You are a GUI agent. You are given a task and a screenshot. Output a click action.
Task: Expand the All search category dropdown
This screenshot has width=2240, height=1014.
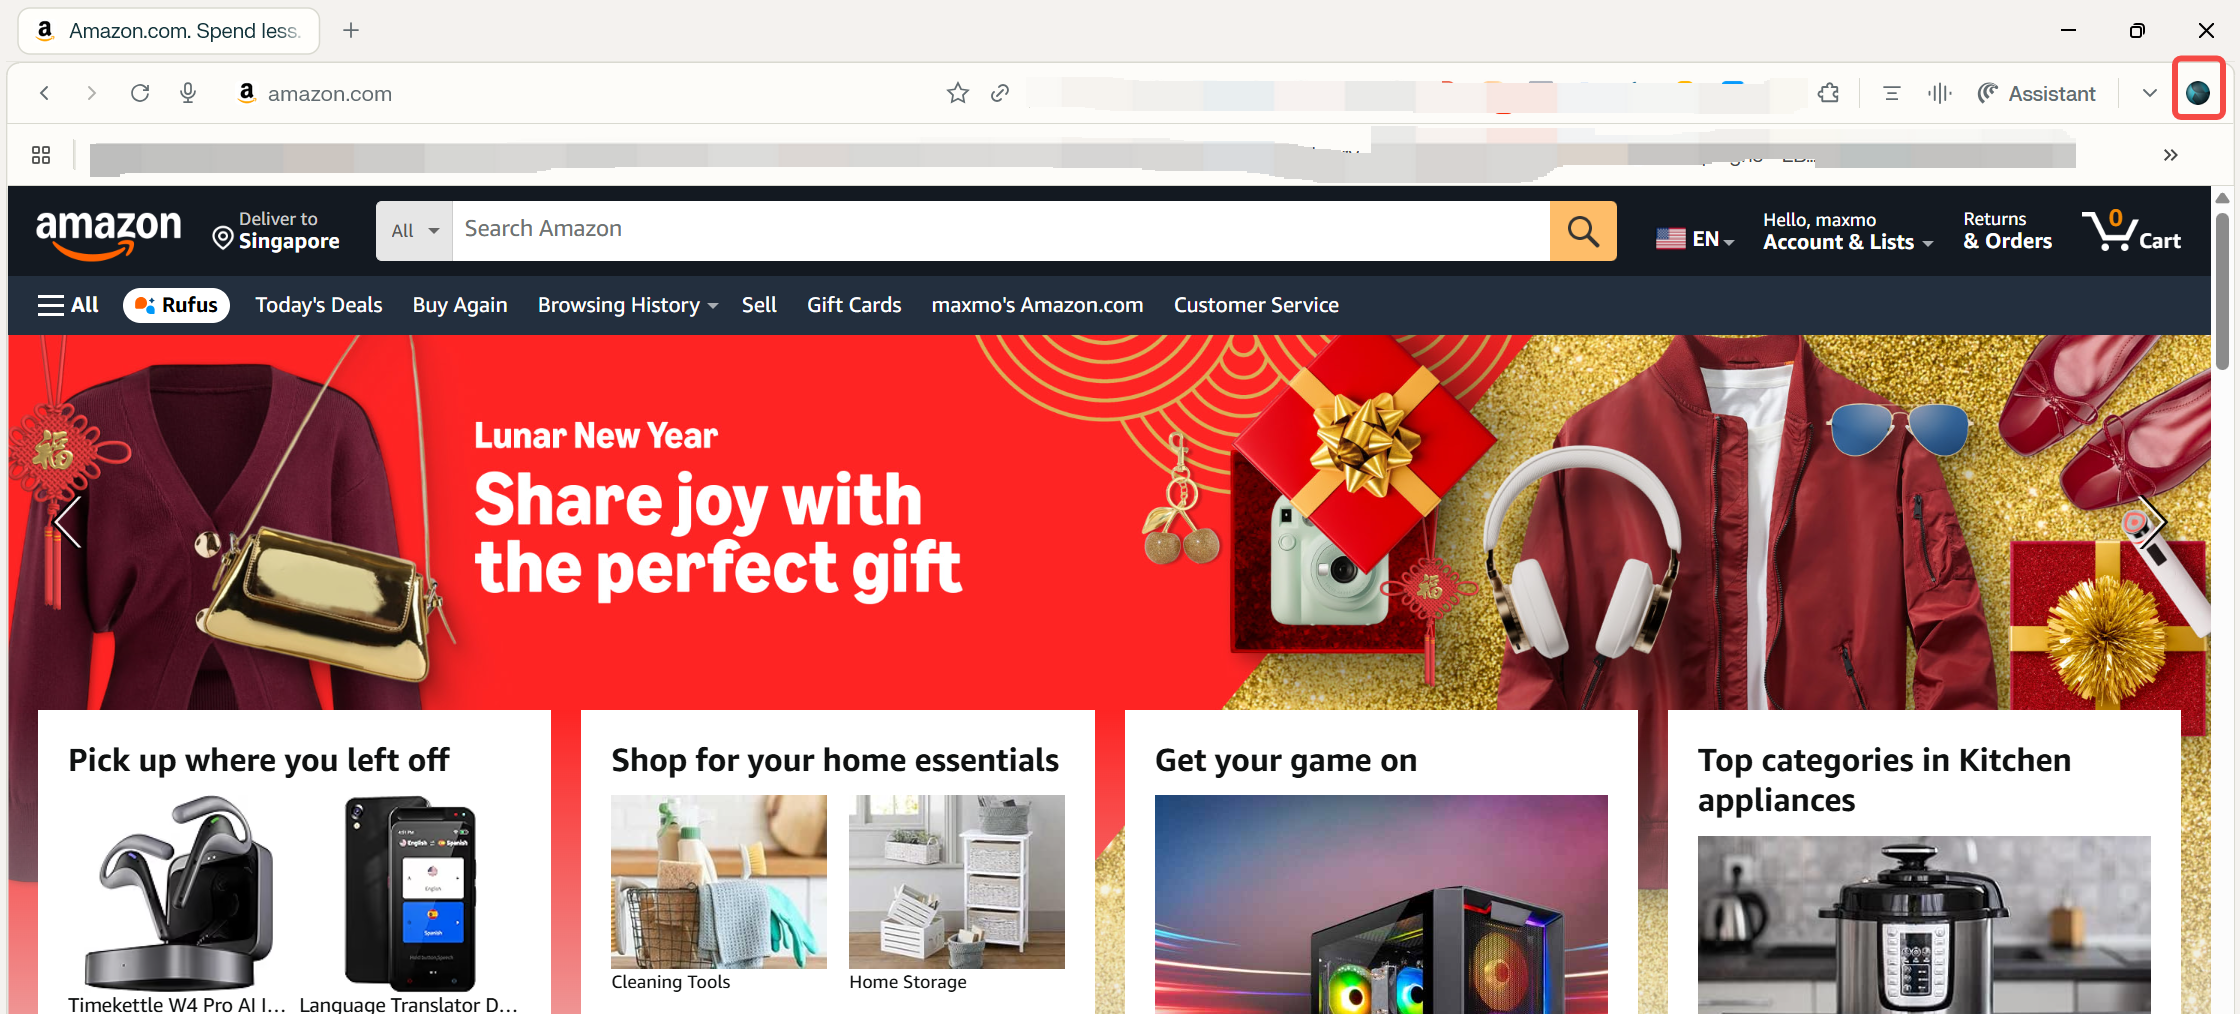(x=415, y=231)
